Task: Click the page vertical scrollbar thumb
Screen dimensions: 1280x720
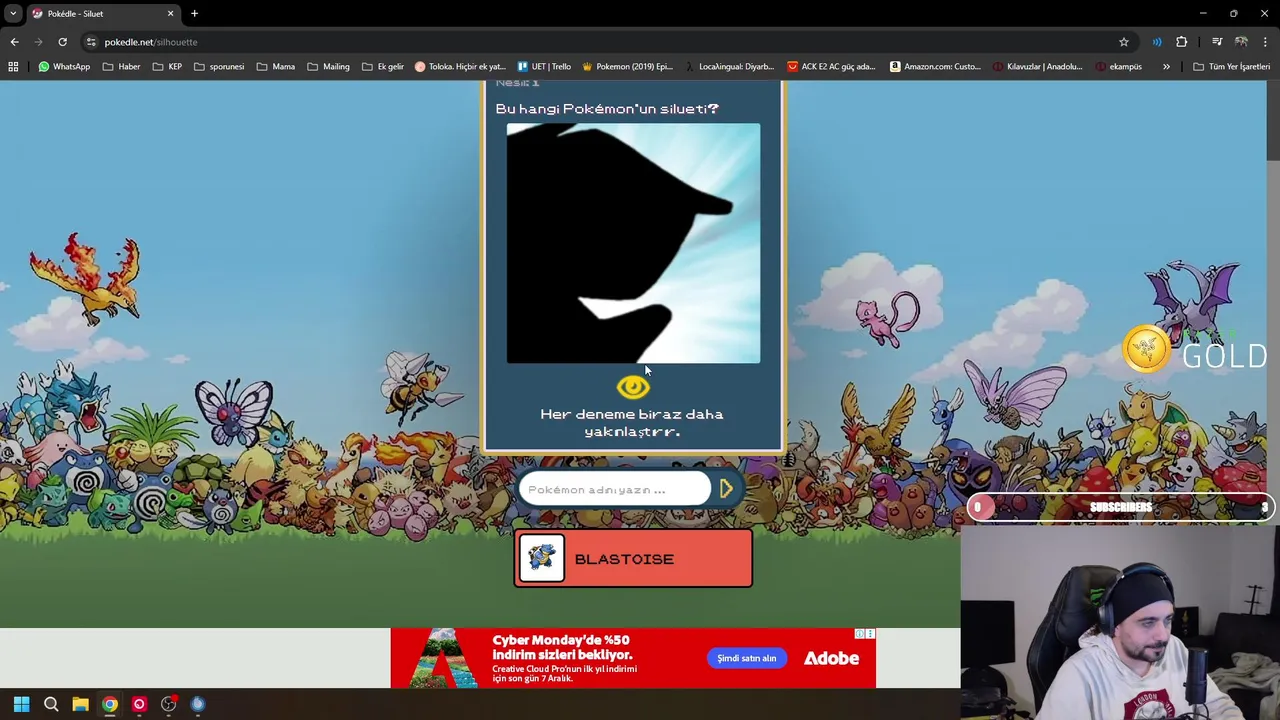Action: (1272, 120)
